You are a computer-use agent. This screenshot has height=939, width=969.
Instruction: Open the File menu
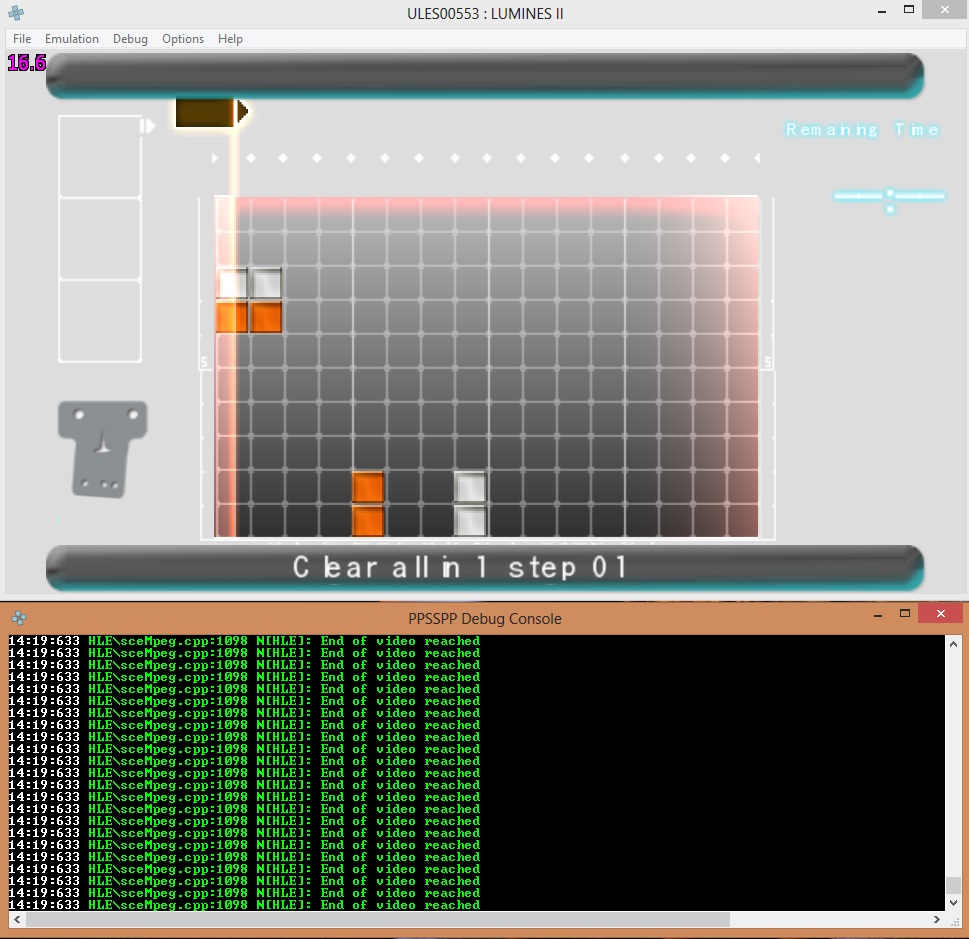pos(22,39)
